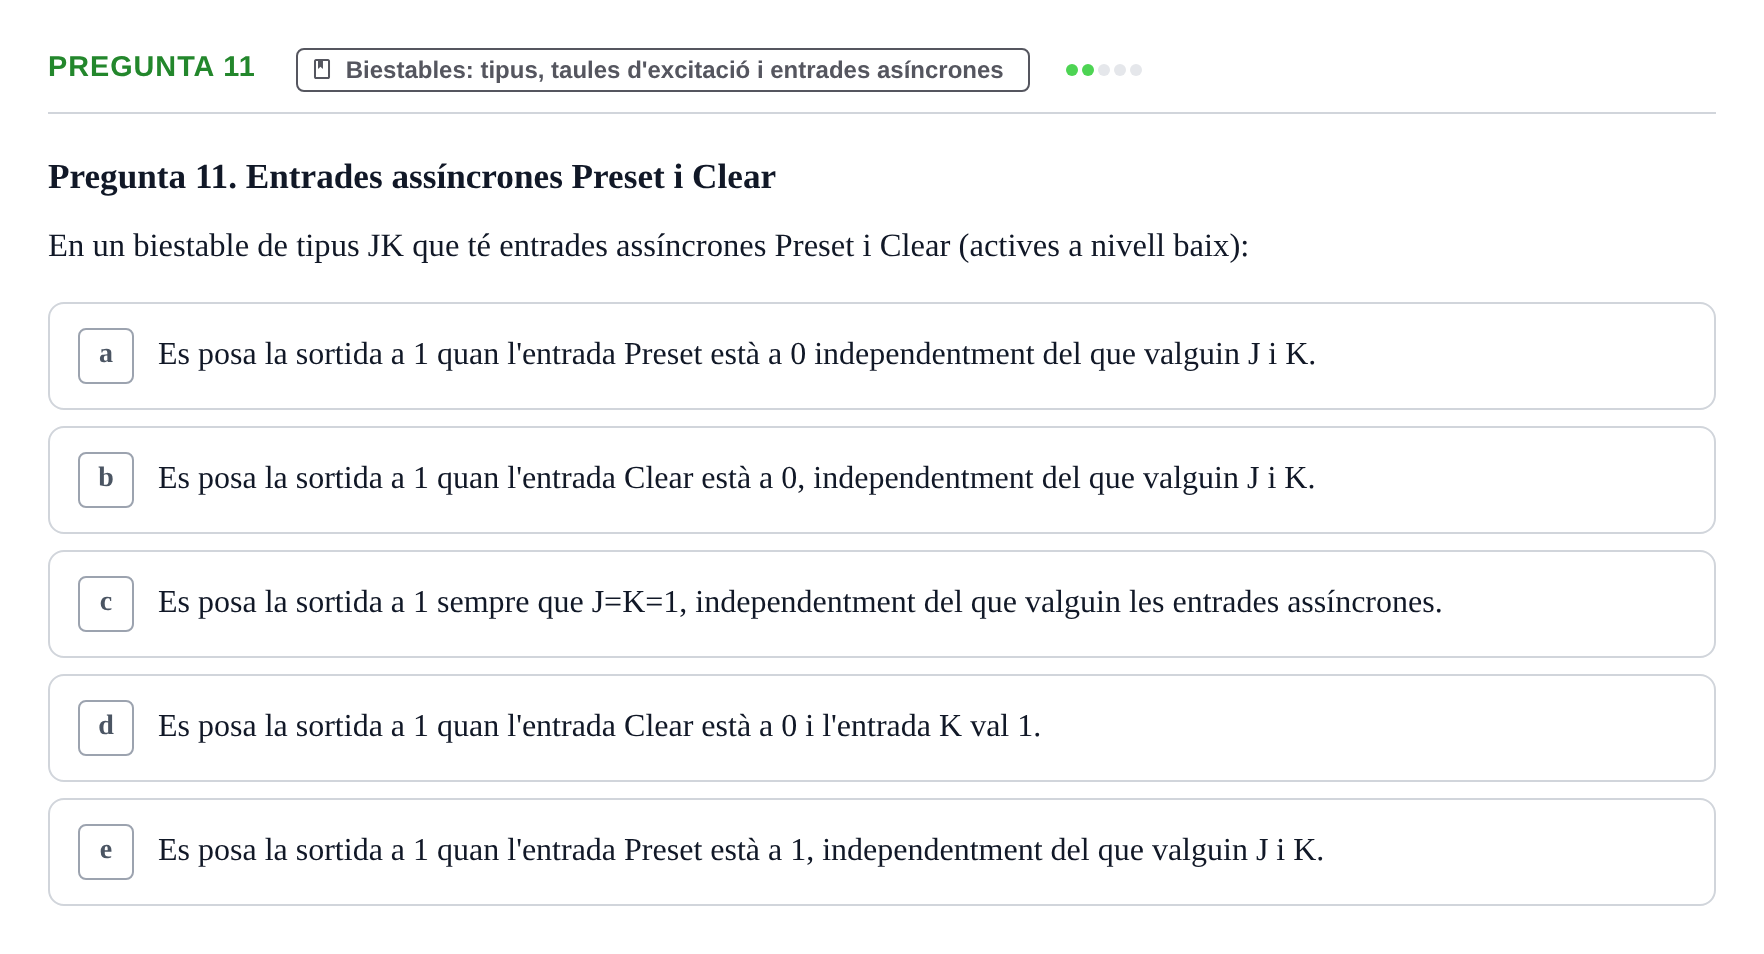
Task: Pick the answer about Preset at 0
Action: 882,356
